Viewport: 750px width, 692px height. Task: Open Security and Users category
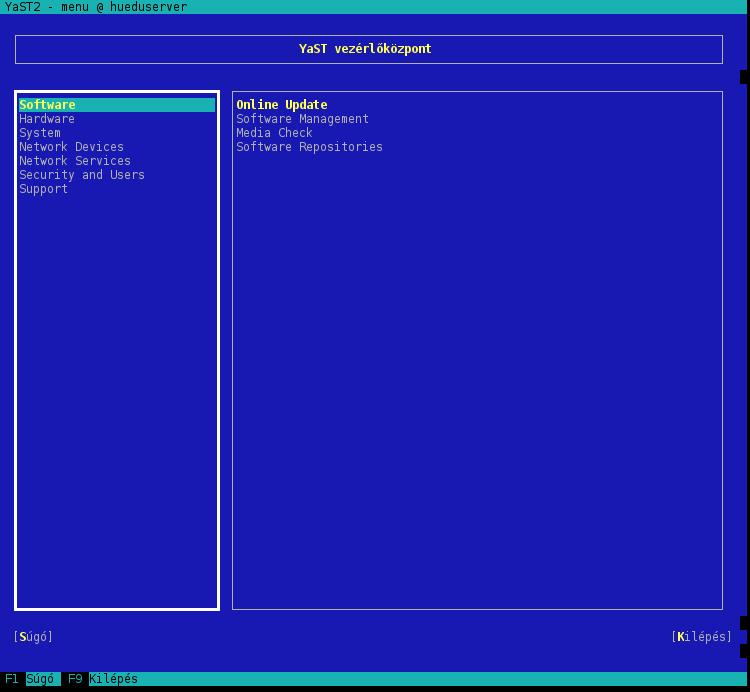82,175
